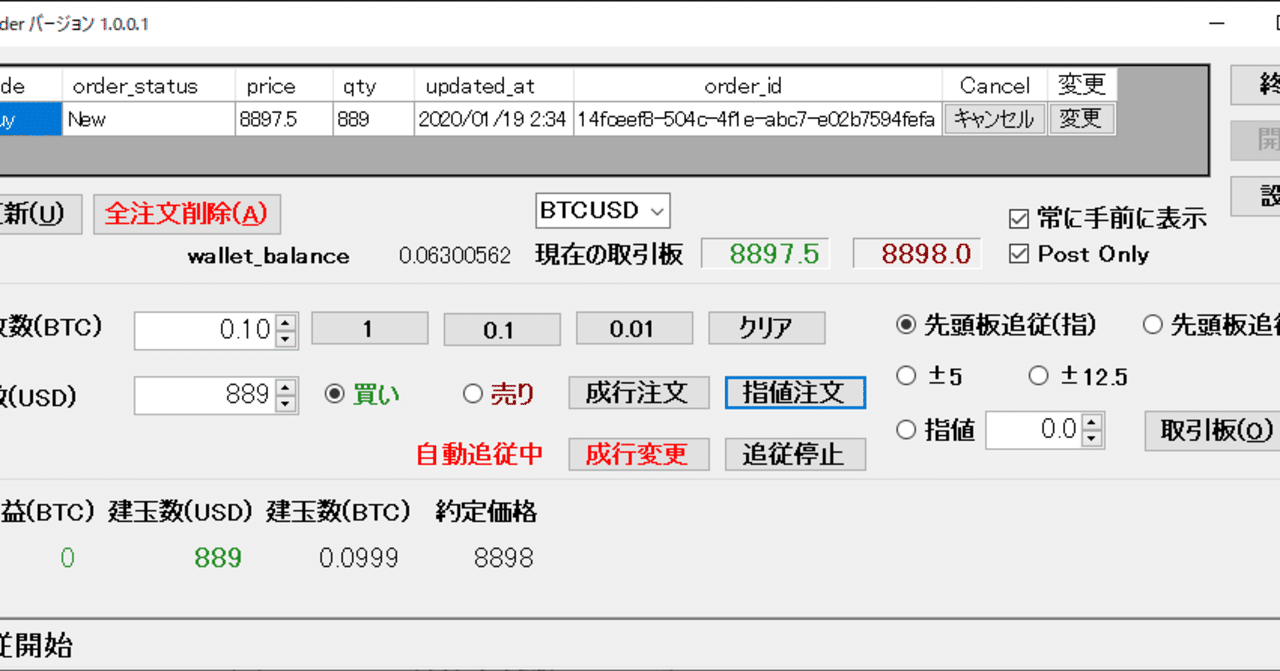Select the ±12.5 radio option
The width and height of the screenshot is (1280, 671).
point(1038,376)
